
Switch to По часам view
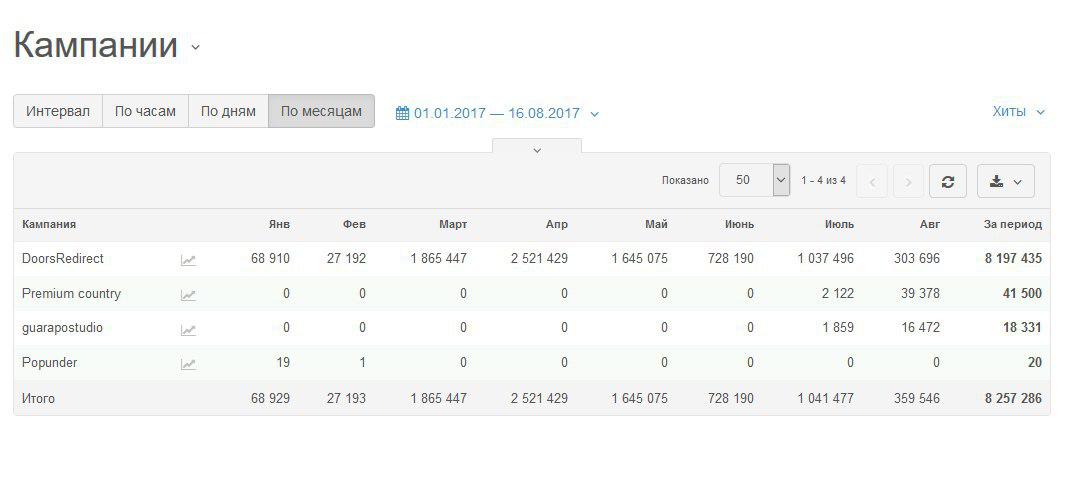(145, 111)
